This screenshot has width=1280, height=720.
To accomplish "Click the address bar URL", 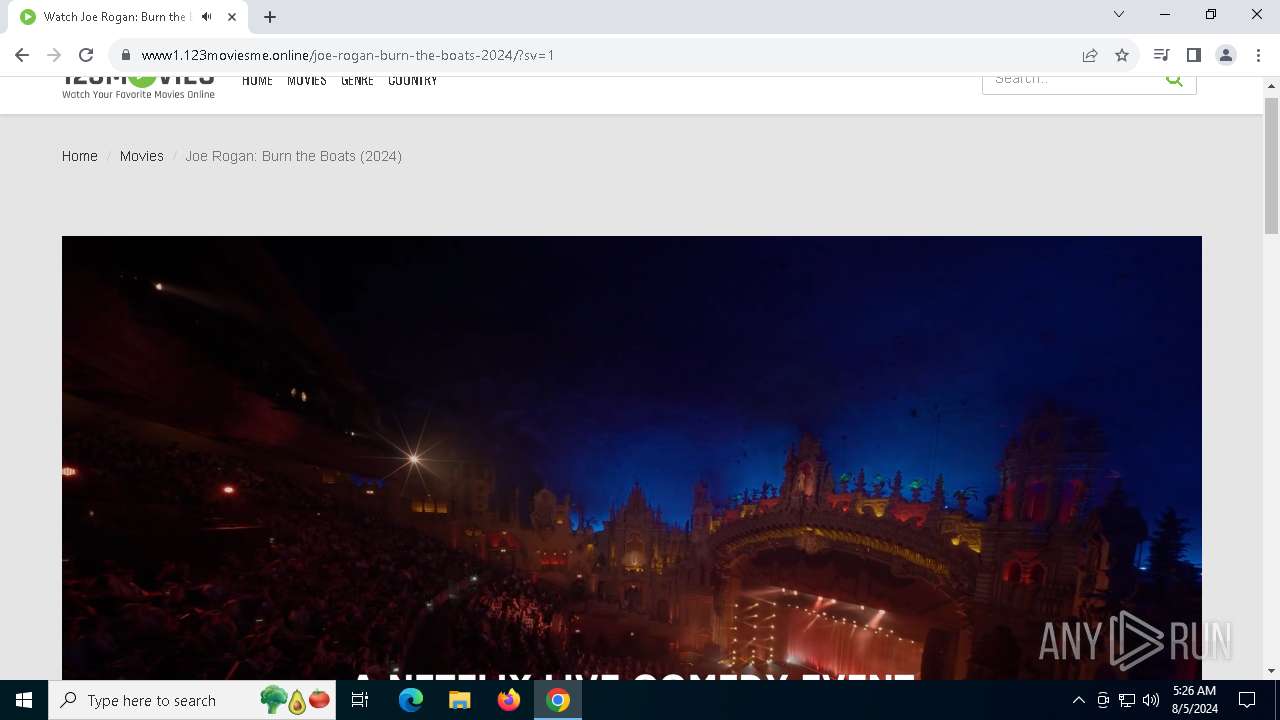I will [x=348, y=55].
